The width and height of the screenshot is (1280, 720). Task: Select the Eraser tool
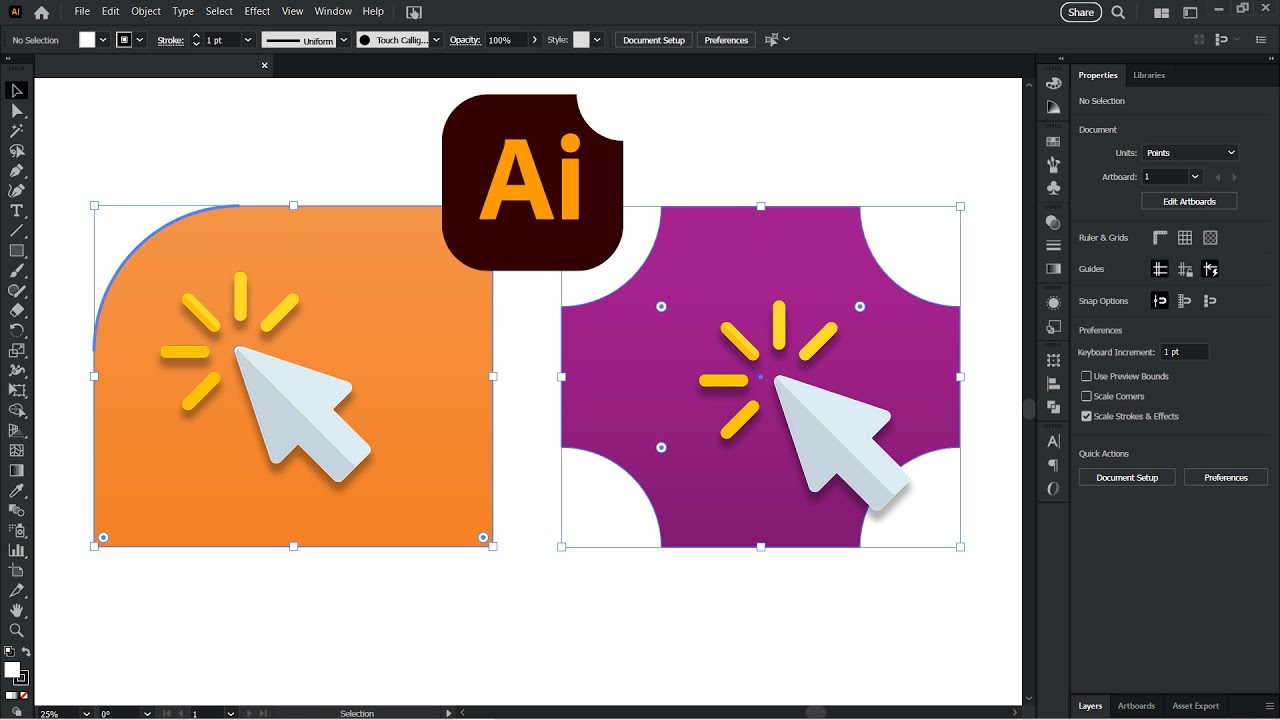pos(17,311)
